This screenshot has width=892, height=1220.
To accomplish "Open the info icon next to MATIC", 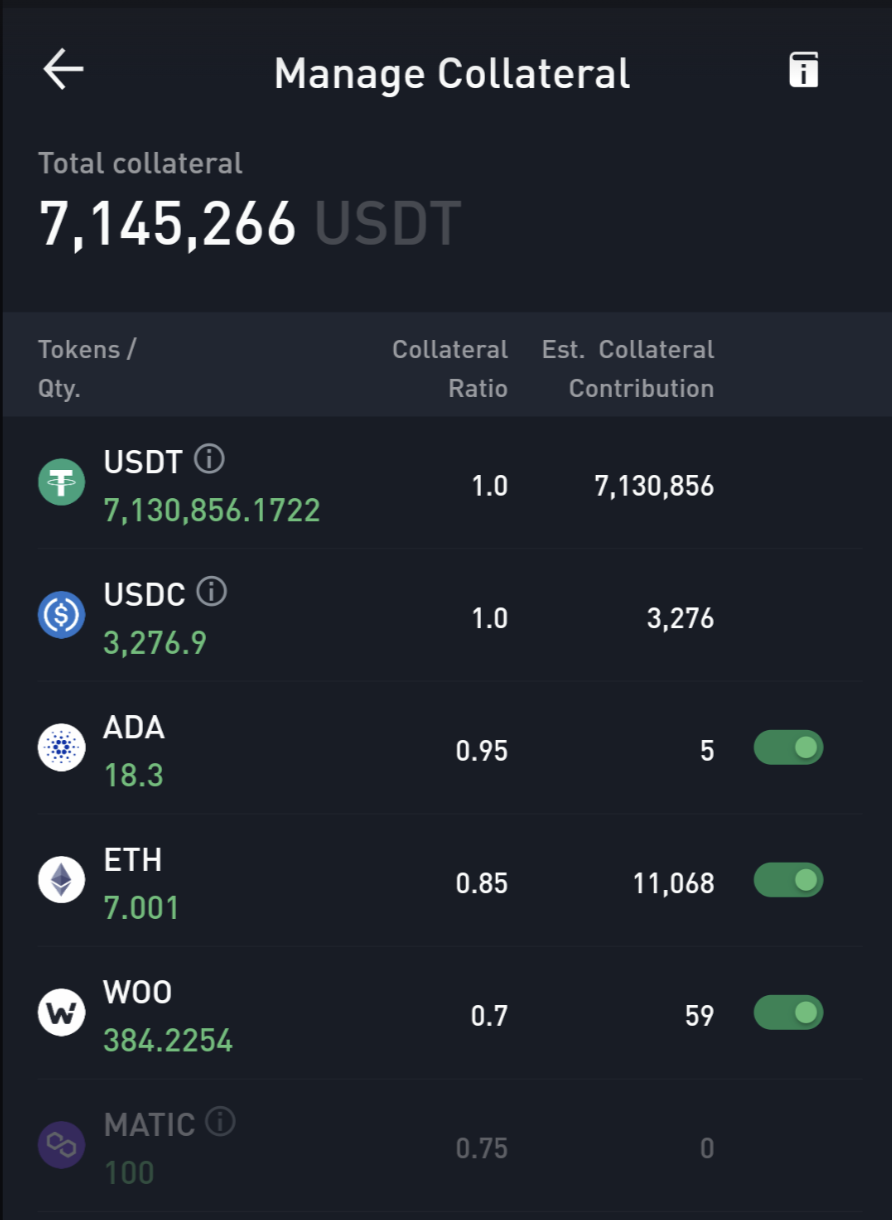I will click(x=220, y=1122).
